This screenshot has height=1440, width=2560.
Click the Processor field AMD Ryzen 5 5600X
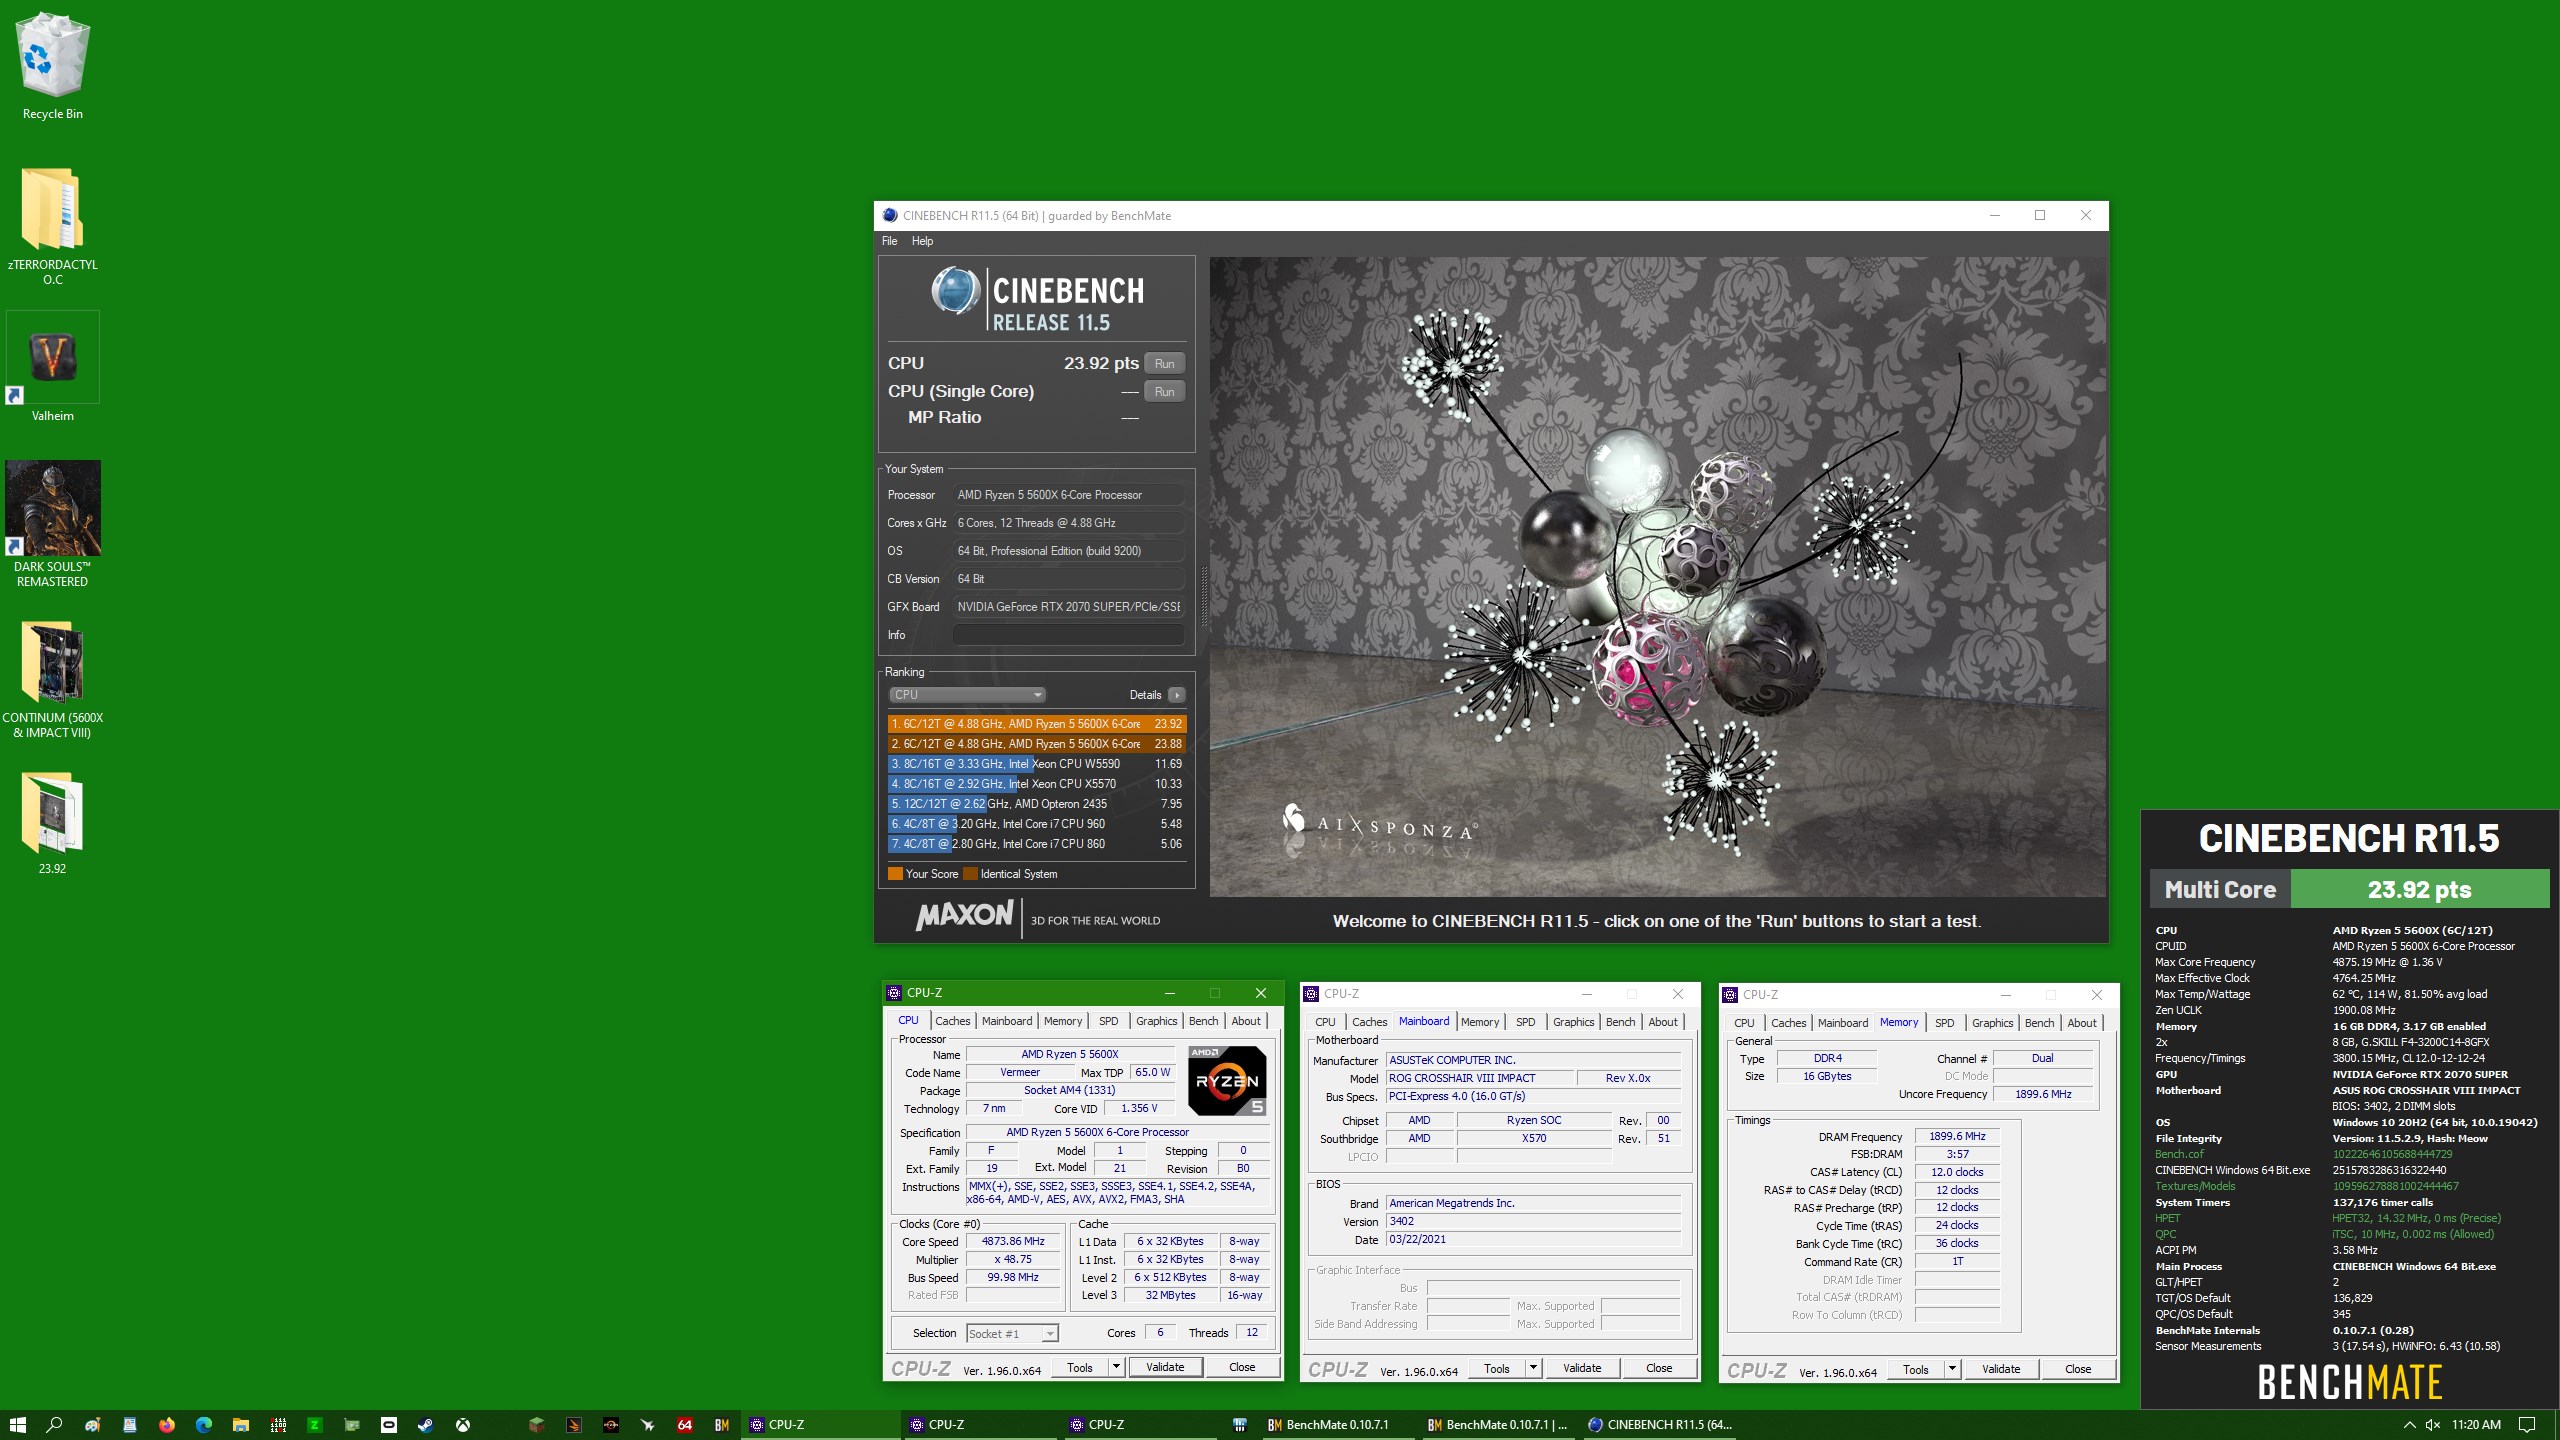[1068, 495]
